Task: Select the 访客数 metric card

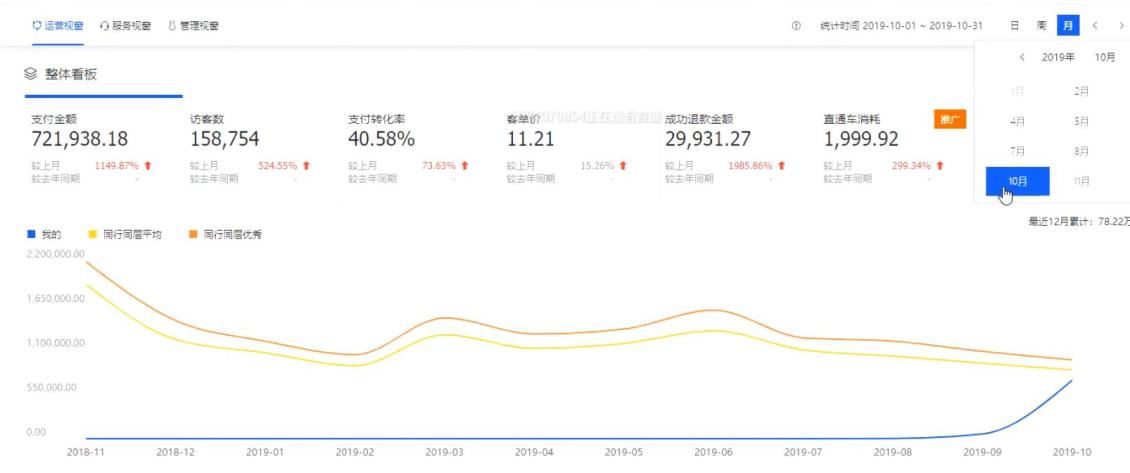Action: [x=262, y=149]
